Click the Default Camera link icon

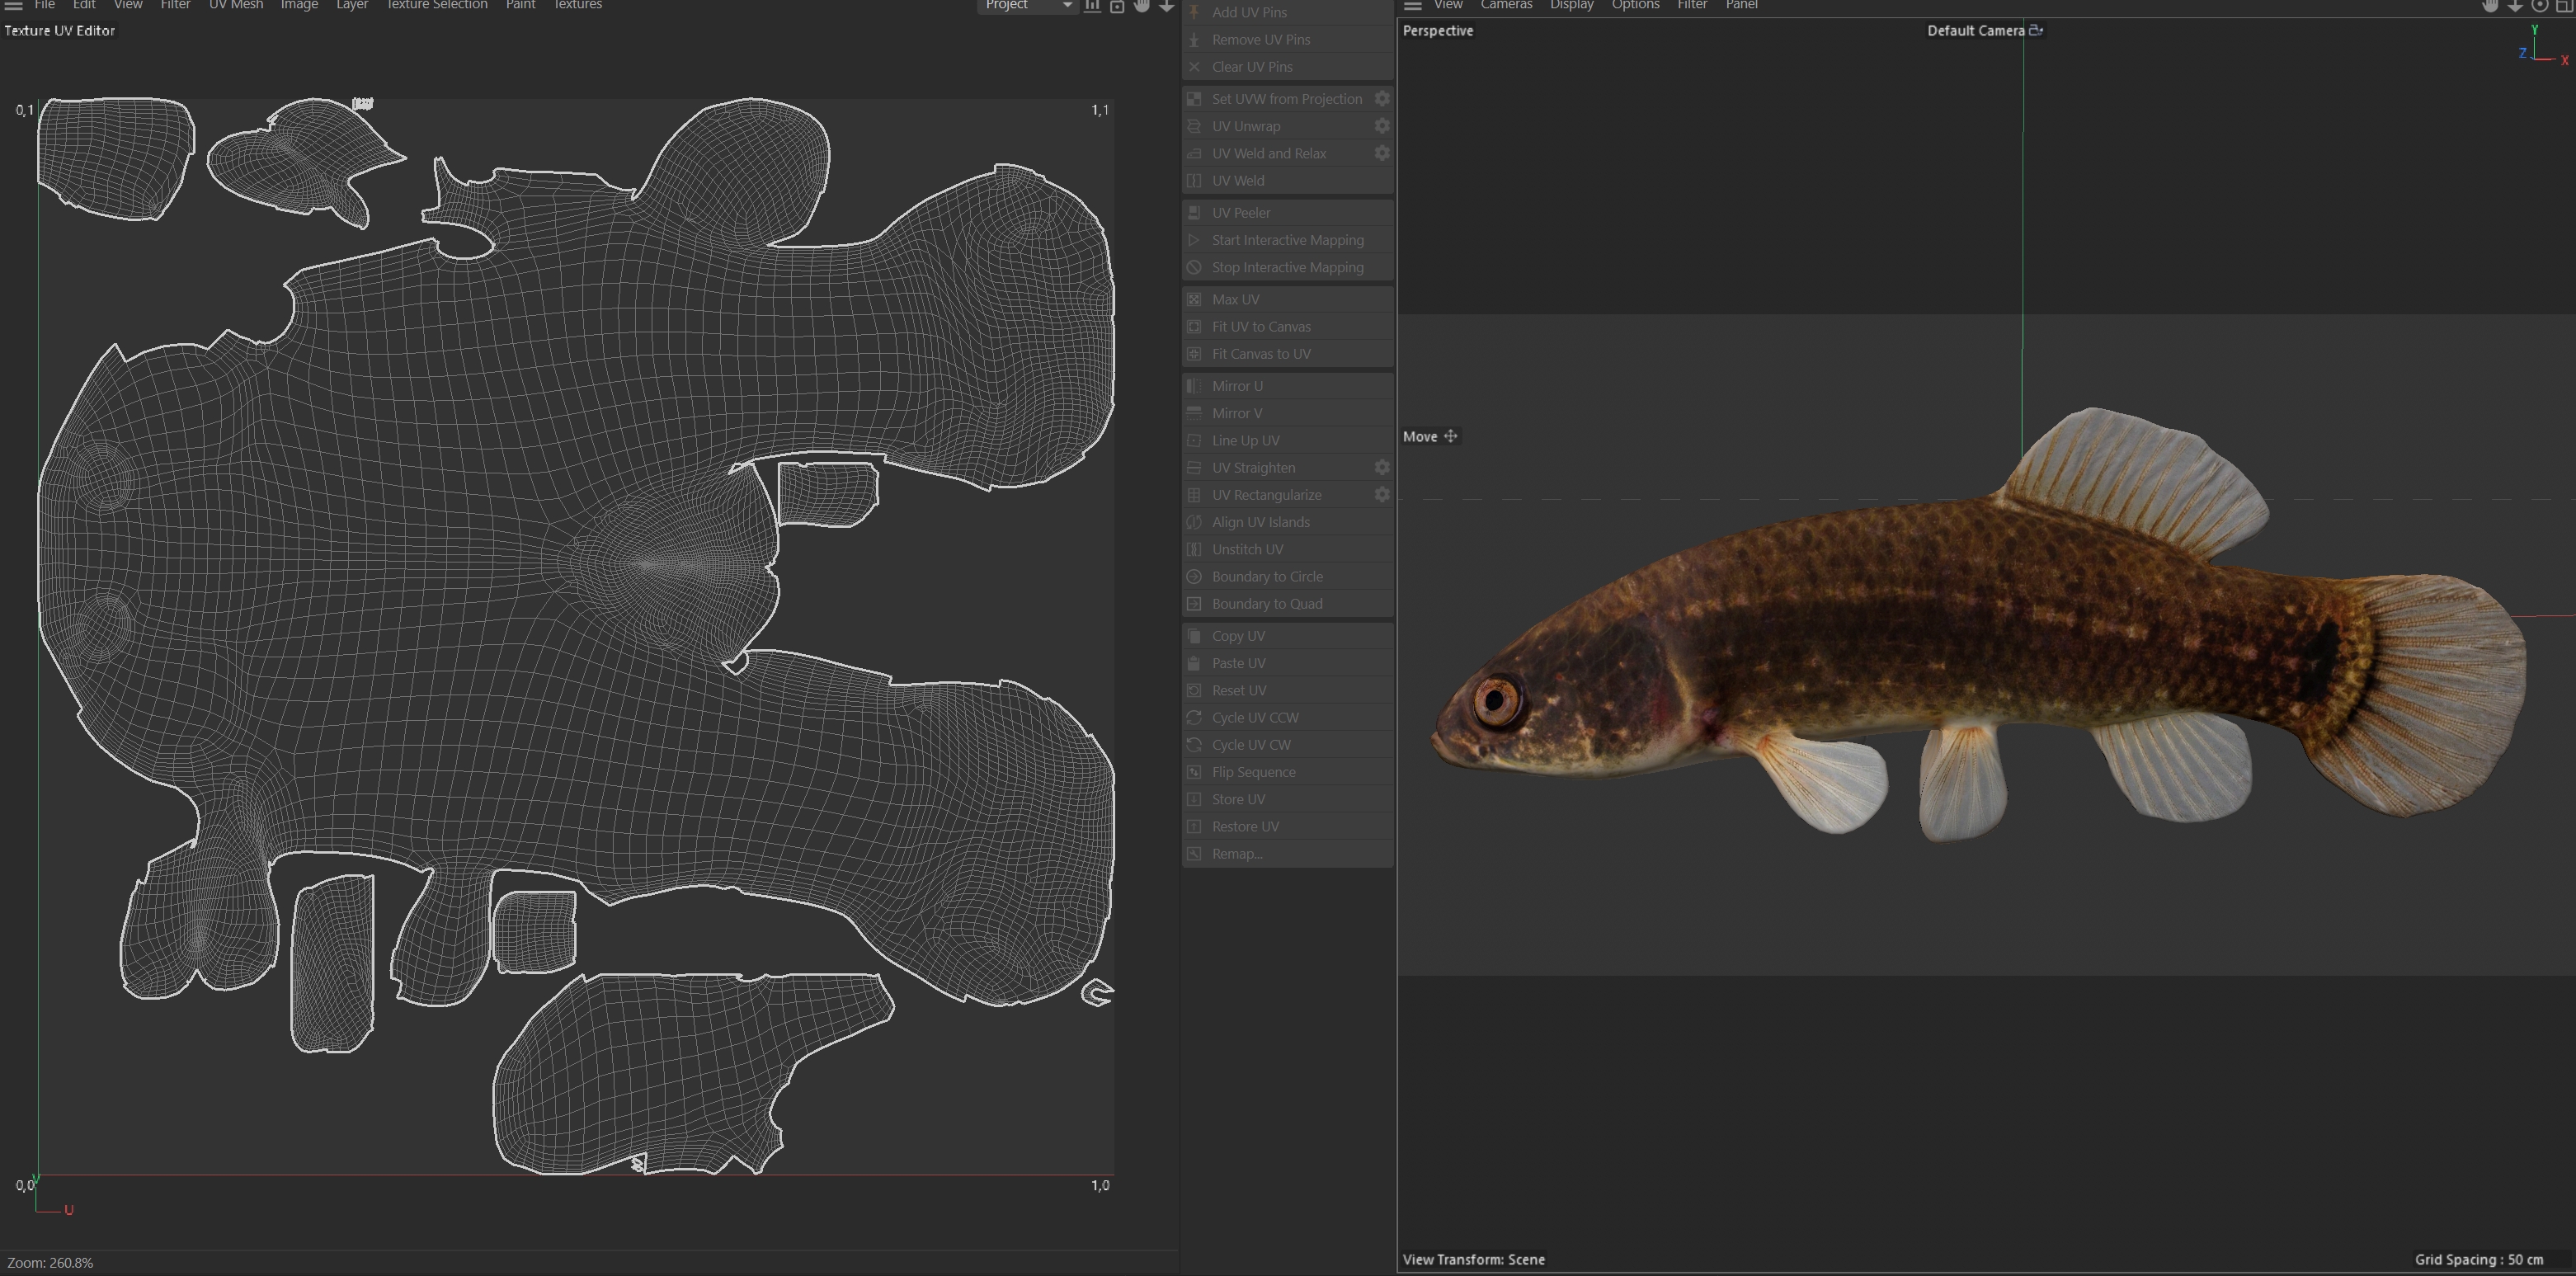click(2036, 30)
